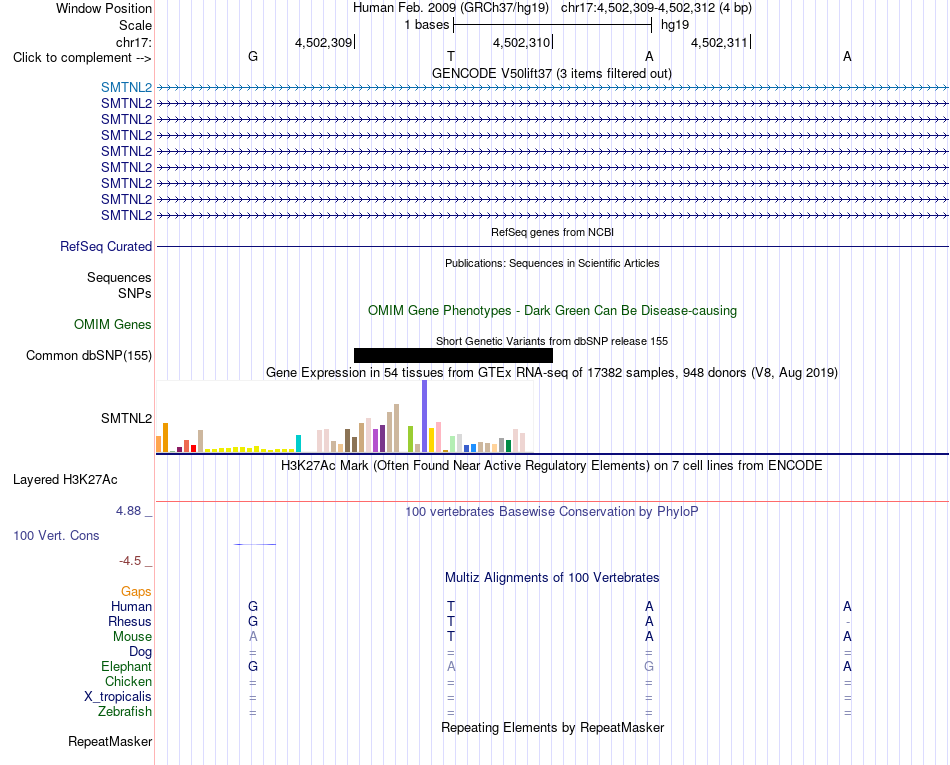Click the RepeatMasker track label
The width and height of the screenshot is (950, 765).
coord(110,741)
